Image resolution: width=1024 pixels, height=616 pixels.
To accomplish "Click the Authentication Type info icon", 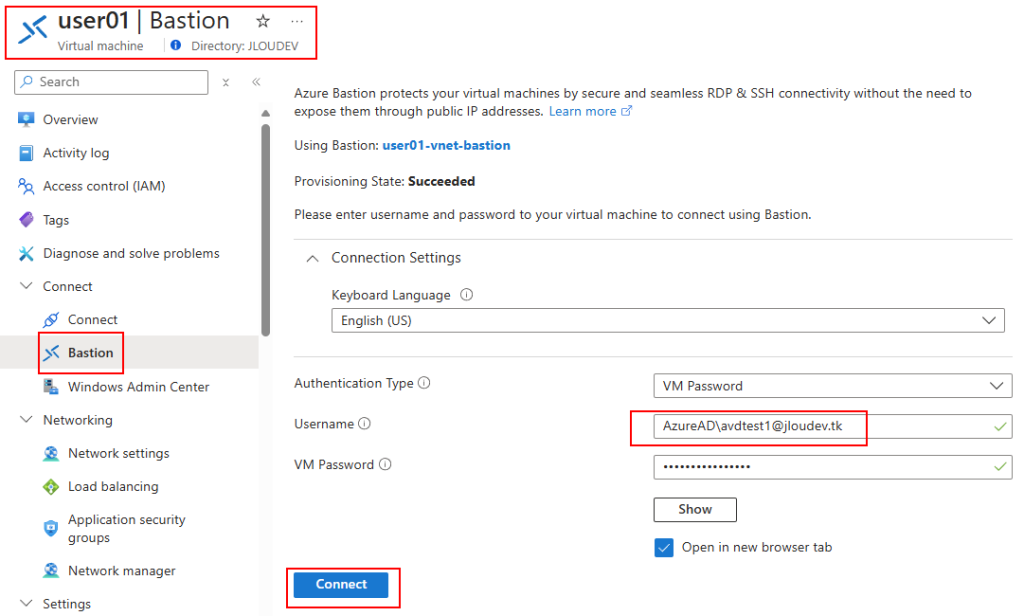I will tap(424, 383).
